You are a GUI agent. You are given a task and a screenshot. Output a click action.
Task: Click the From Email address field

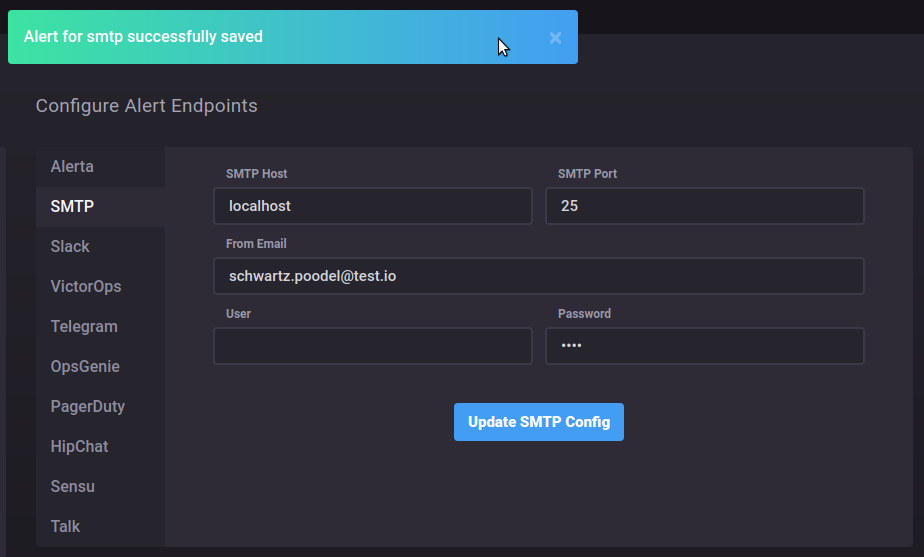(538, 276)
